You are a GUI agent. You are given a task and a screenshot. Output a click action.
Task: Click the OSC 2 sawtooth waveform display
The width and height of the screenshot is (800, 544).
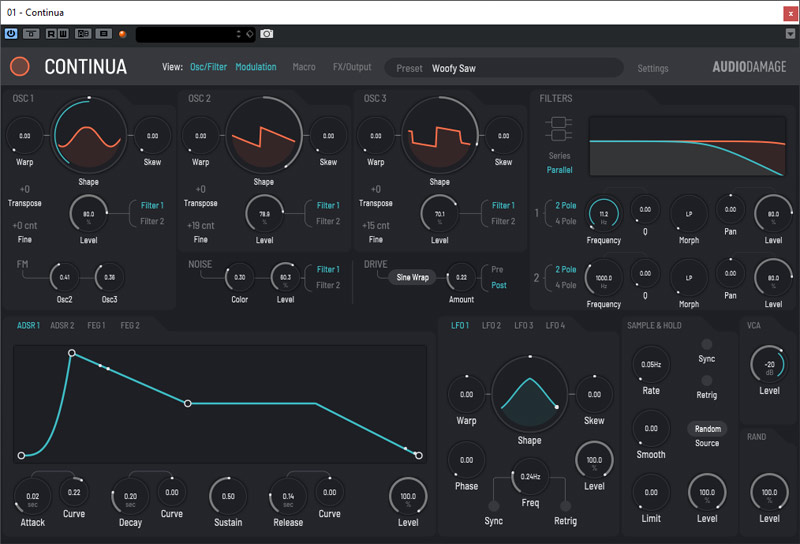(264, 137)
